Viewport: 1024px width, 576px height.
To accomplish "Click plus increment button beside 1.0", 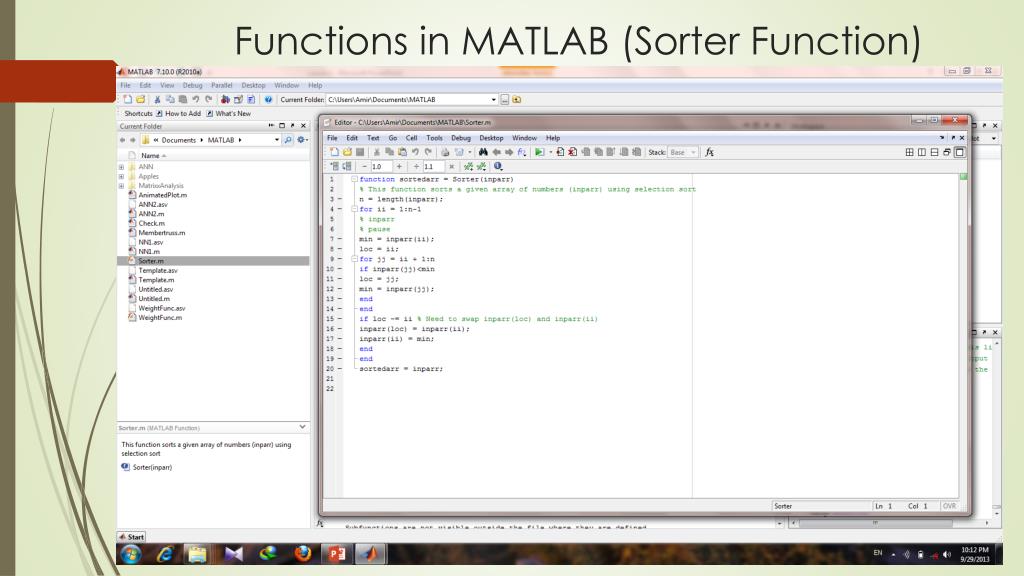I will [x=400, y=167].
